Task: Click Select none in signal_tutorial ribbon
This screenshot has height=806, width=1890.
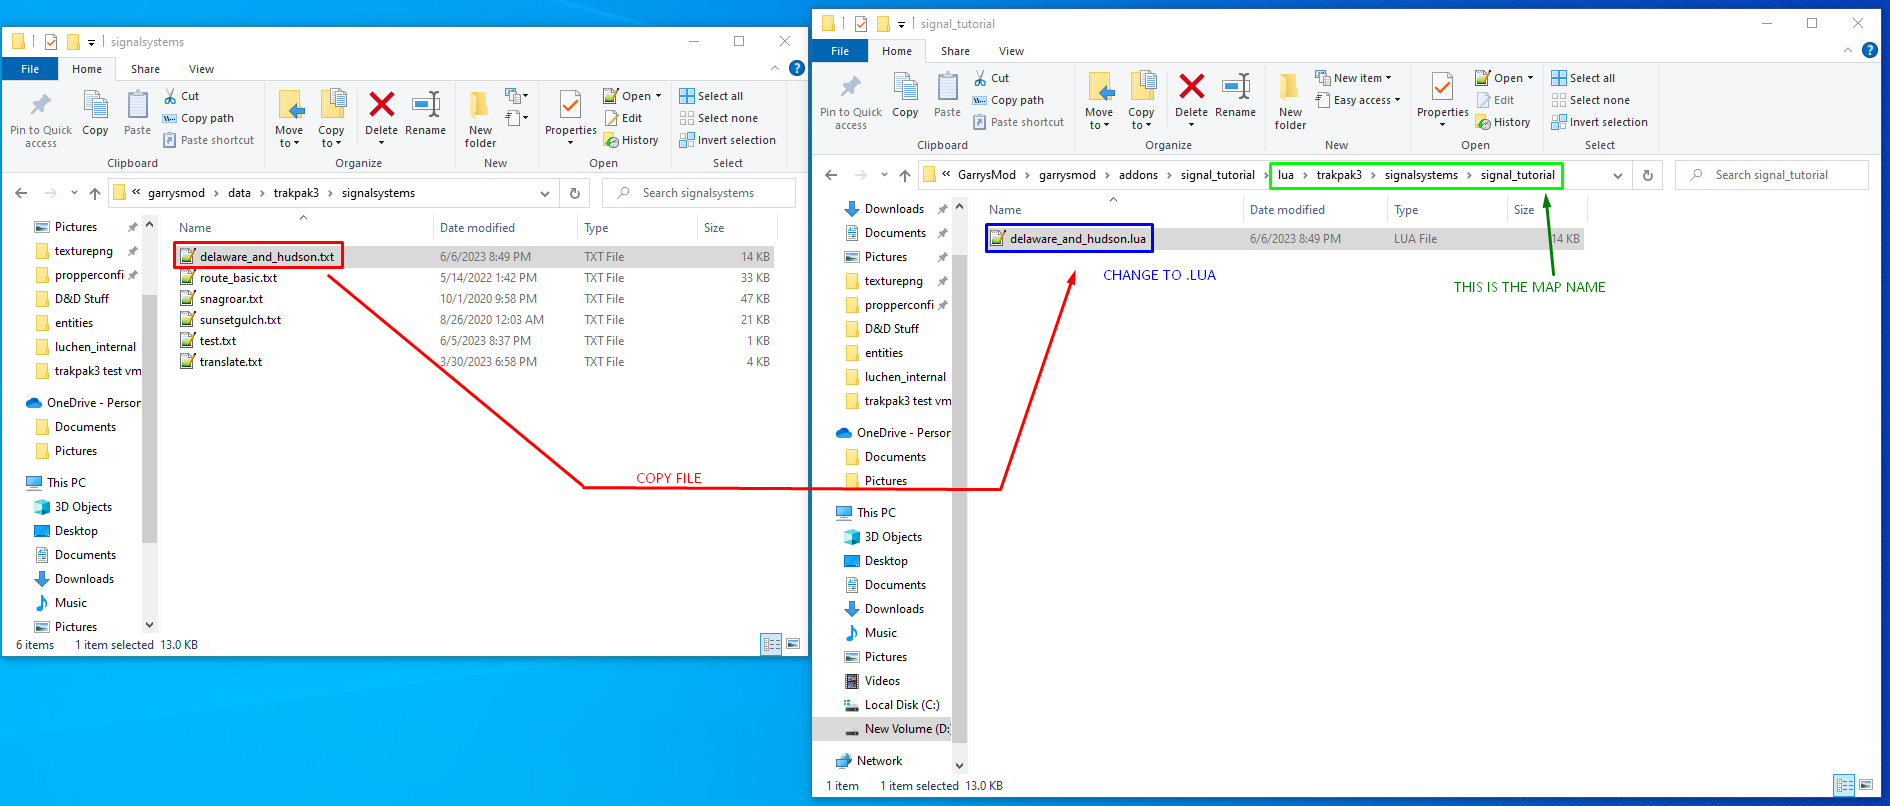Action: [x=1590, y=100]
